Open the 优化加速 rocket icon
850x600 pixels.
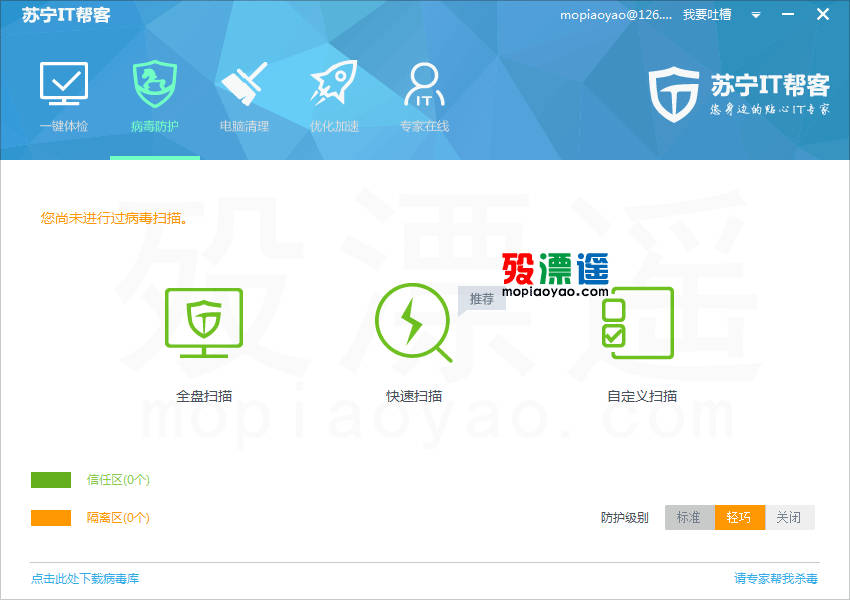click(x=334, y=82)
